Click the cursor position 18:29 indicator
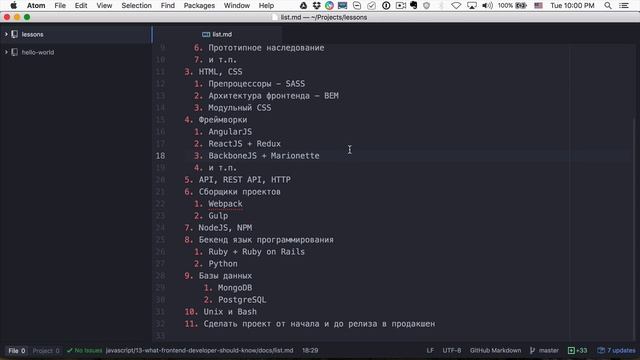Image resolution: width=640 pixels, height=360 pixels. coord(310,351)
